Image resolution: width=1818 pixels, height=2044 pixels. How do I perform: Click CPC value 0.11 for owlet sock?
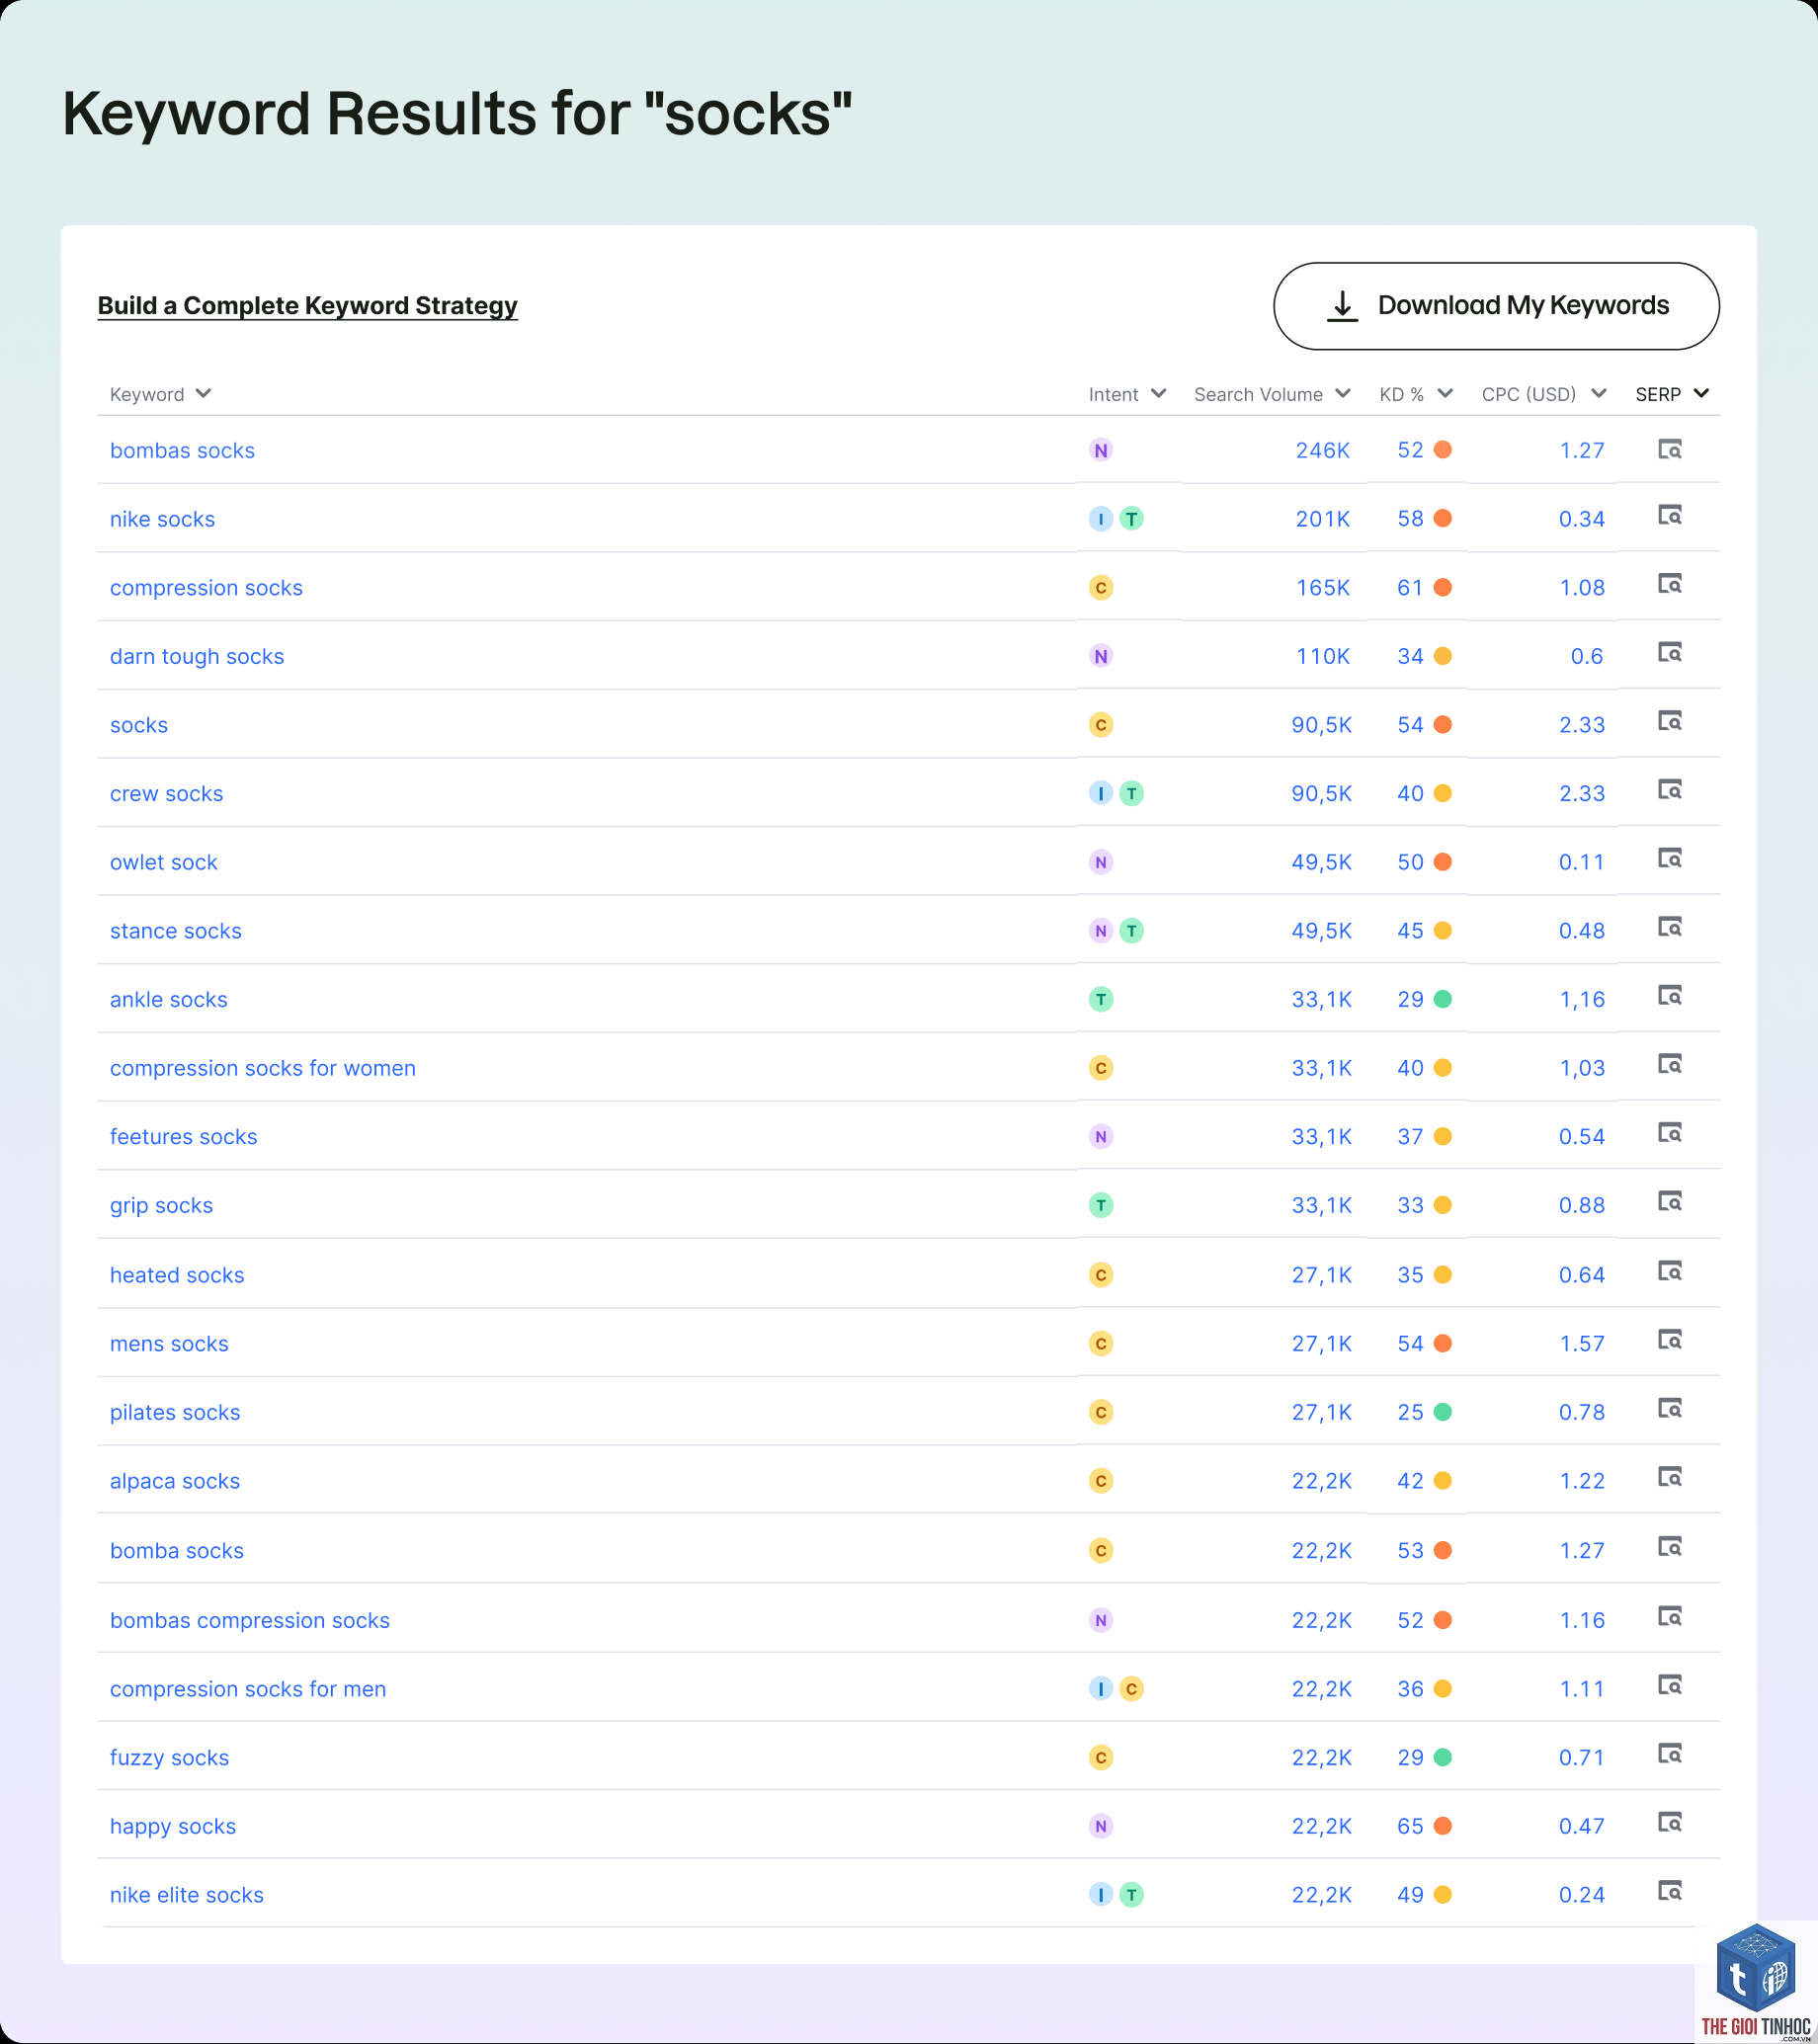[1581, 862]
